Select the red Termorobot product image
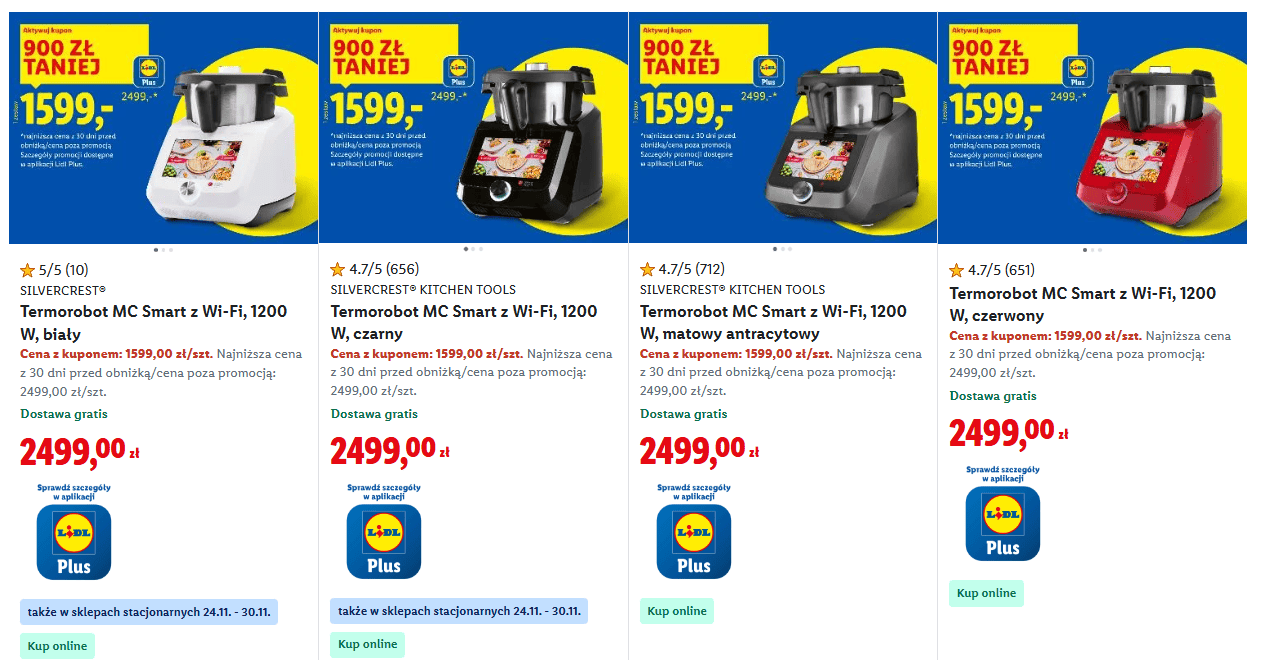 (1092, 127)
